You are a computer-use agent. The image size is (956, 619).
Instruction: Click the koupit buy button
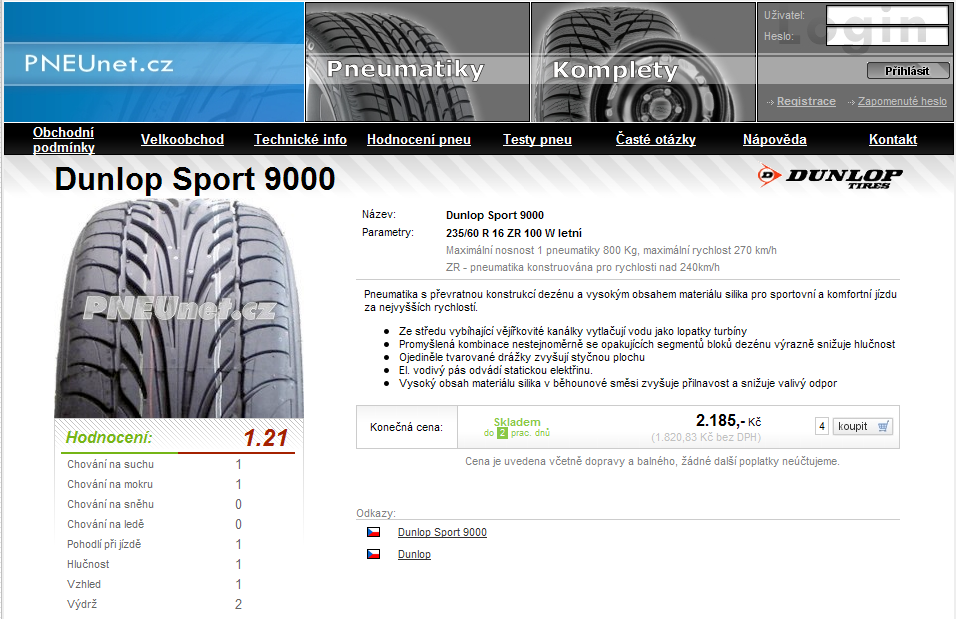point(863,426)
